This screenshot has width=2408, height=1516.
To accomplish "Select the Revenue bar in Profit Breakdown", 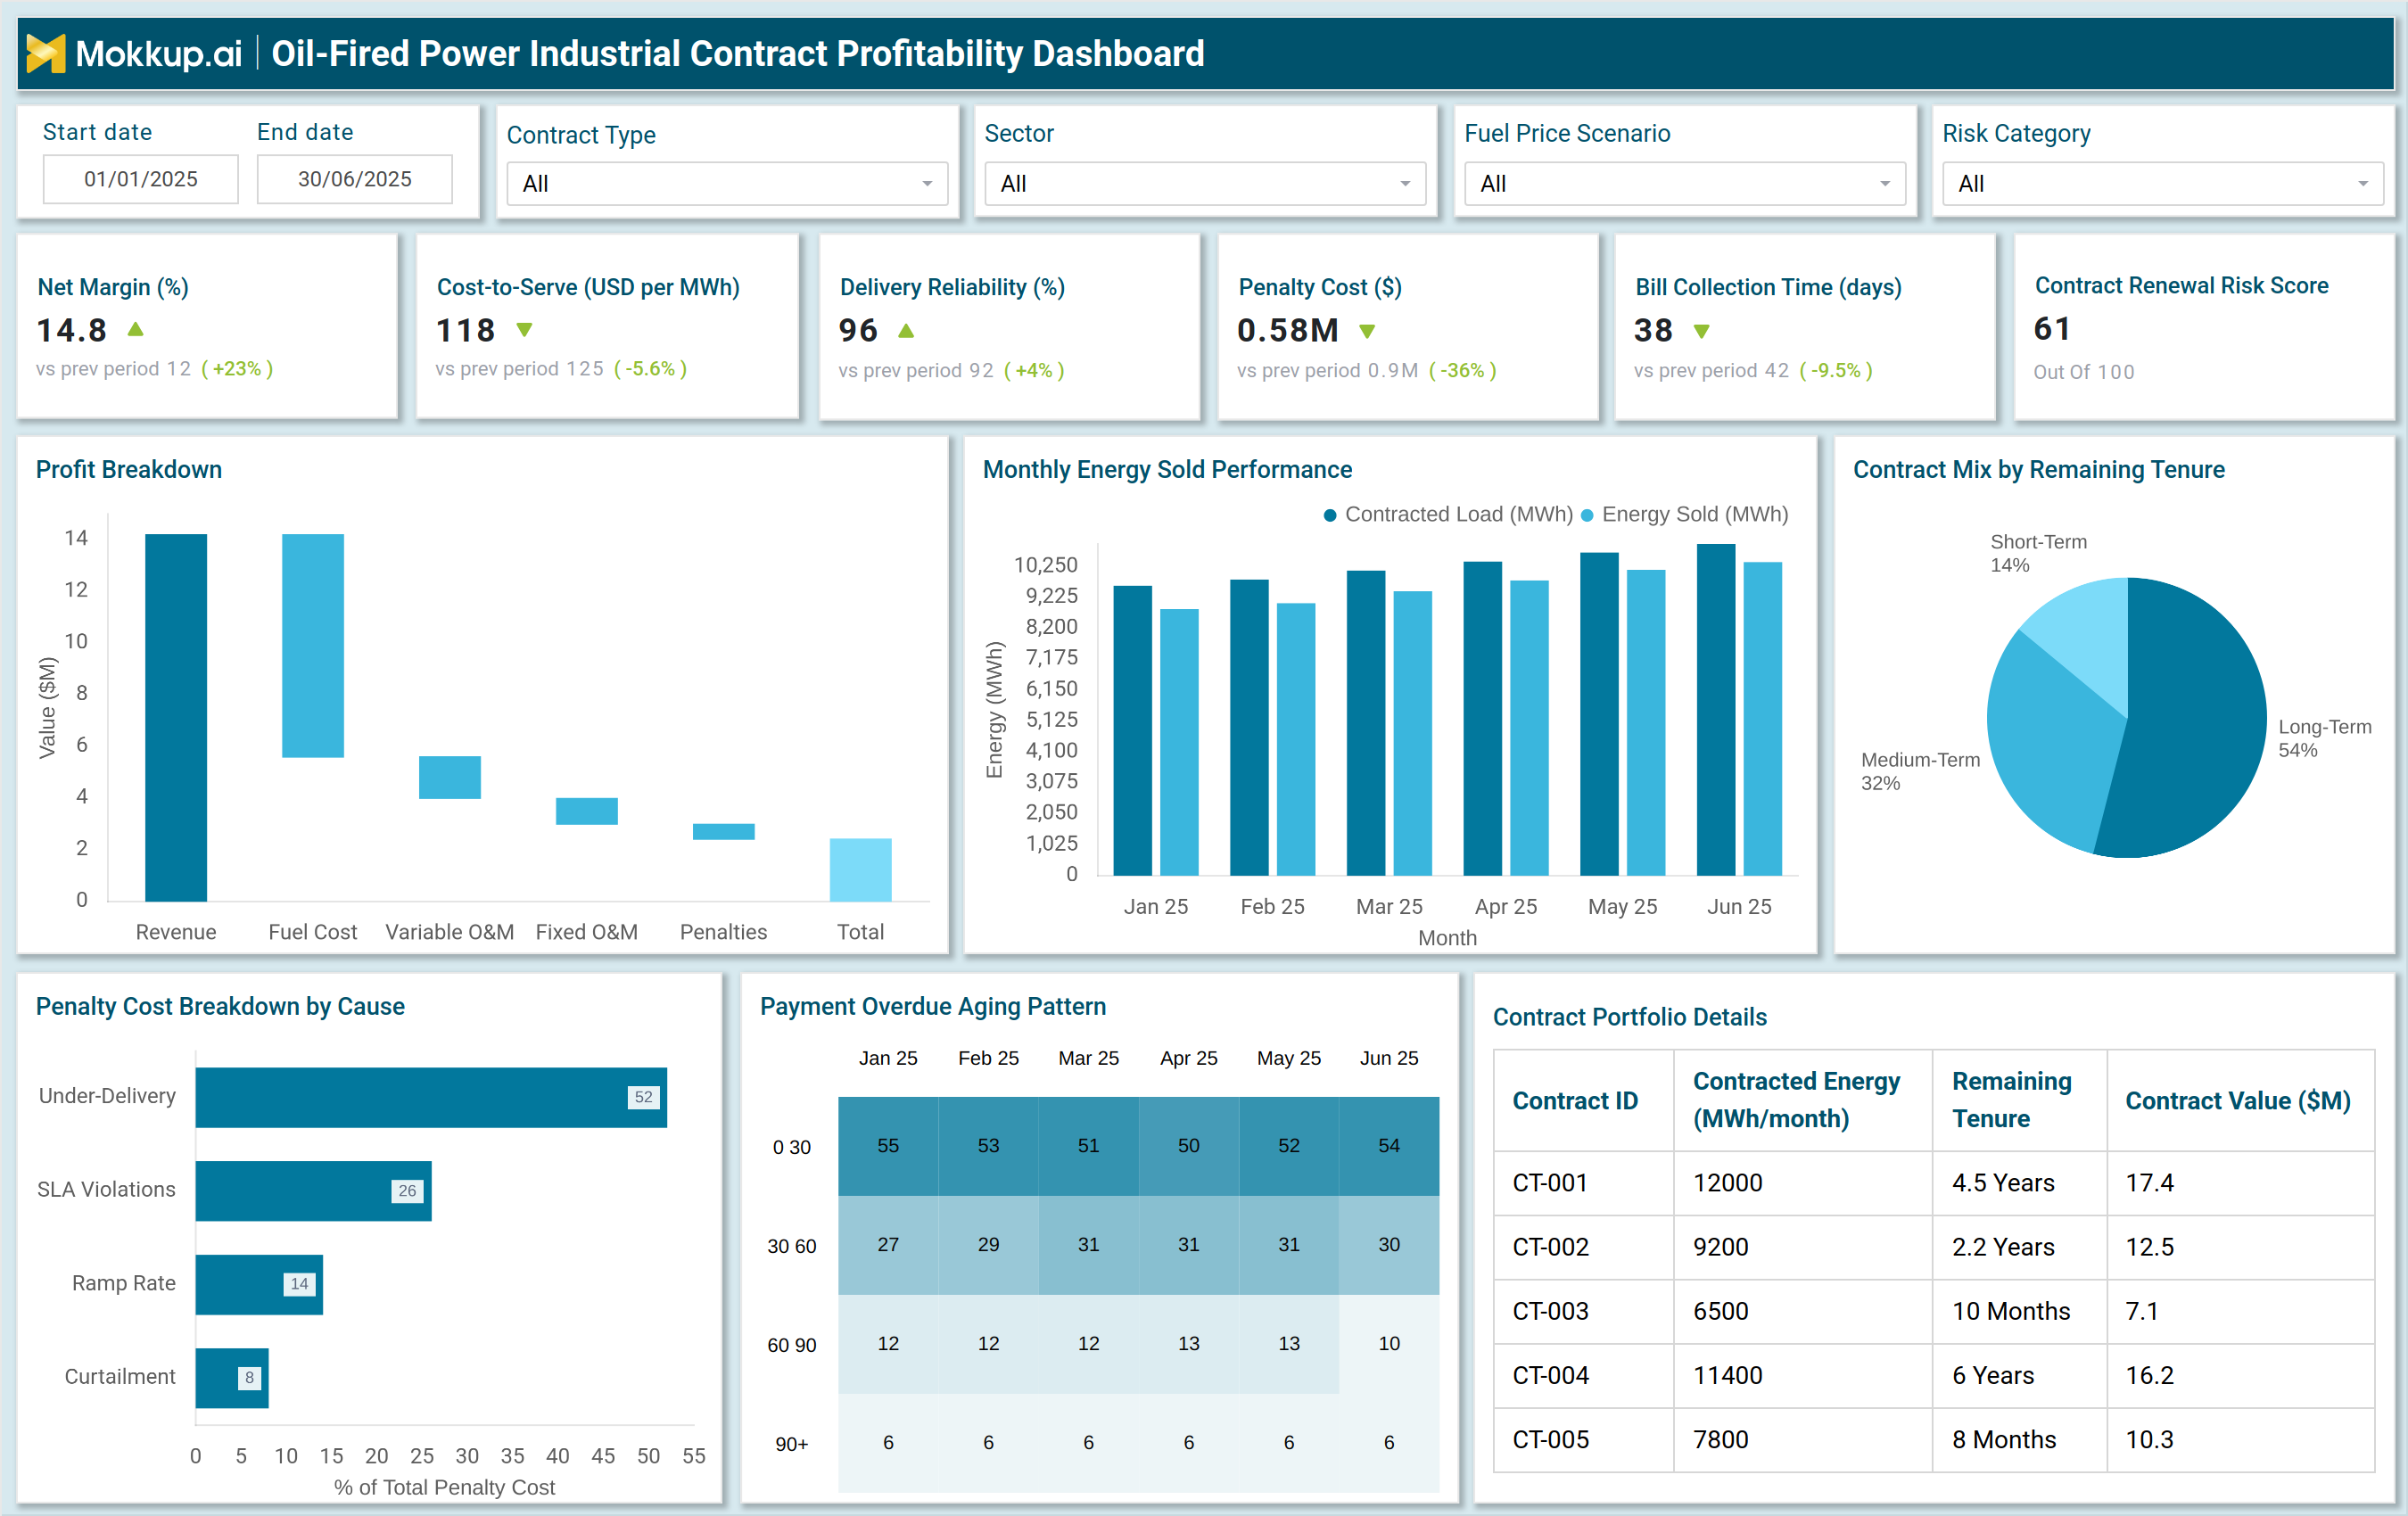I will tap(176, 717).
